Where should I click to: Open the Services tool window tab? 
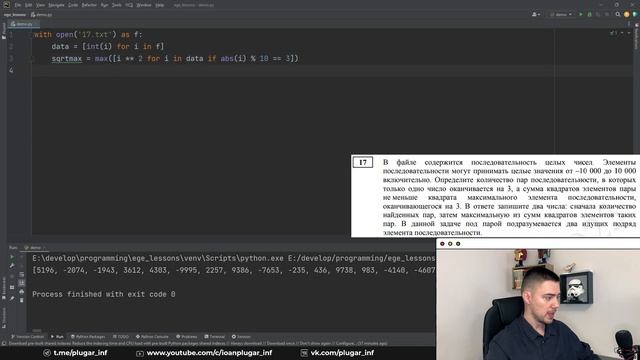(x=241, y=337)
